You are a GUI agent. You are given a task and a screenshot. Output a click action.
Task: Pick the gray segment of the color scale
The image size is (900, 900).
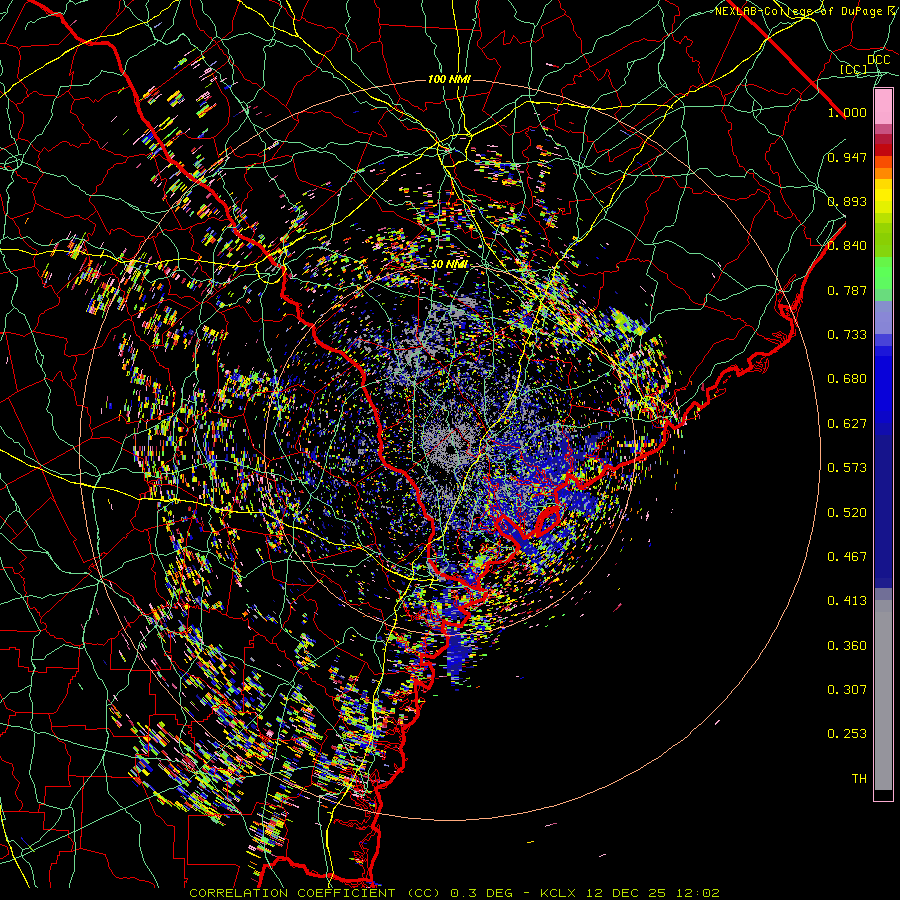point(883,695)
